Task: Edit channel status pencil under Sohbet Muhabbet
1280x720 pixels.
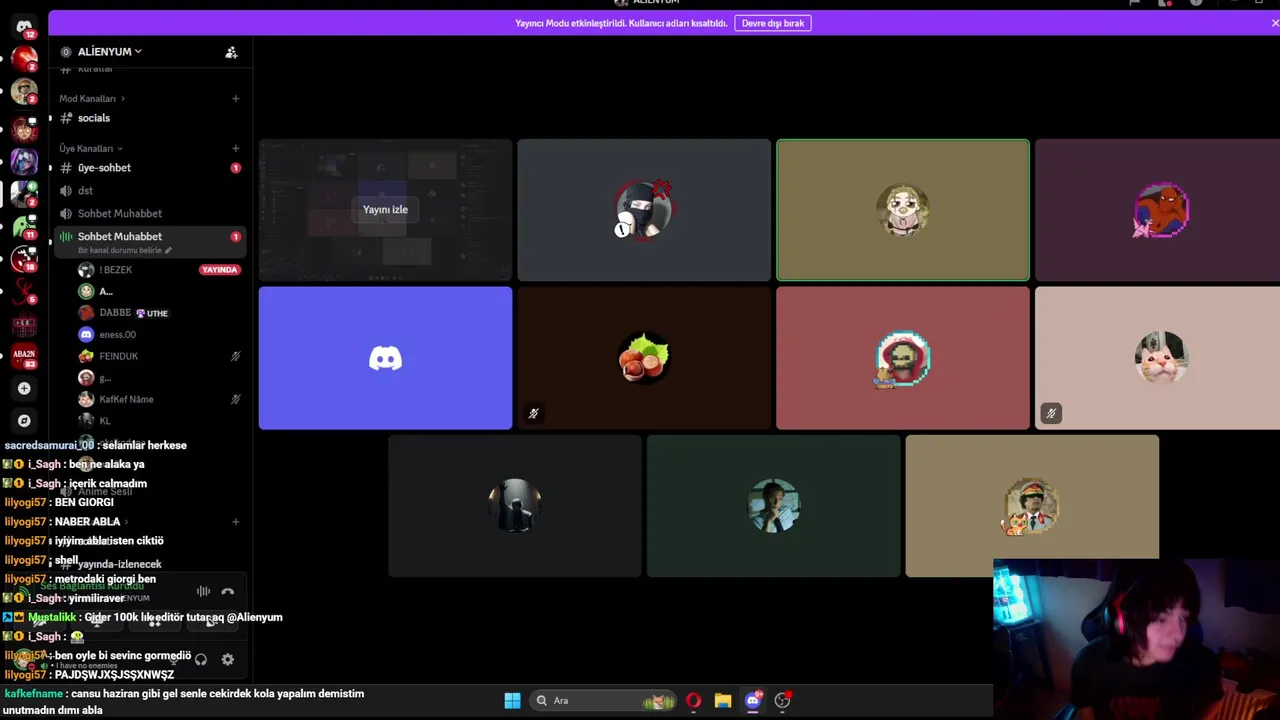Action: tap(168, 250)
